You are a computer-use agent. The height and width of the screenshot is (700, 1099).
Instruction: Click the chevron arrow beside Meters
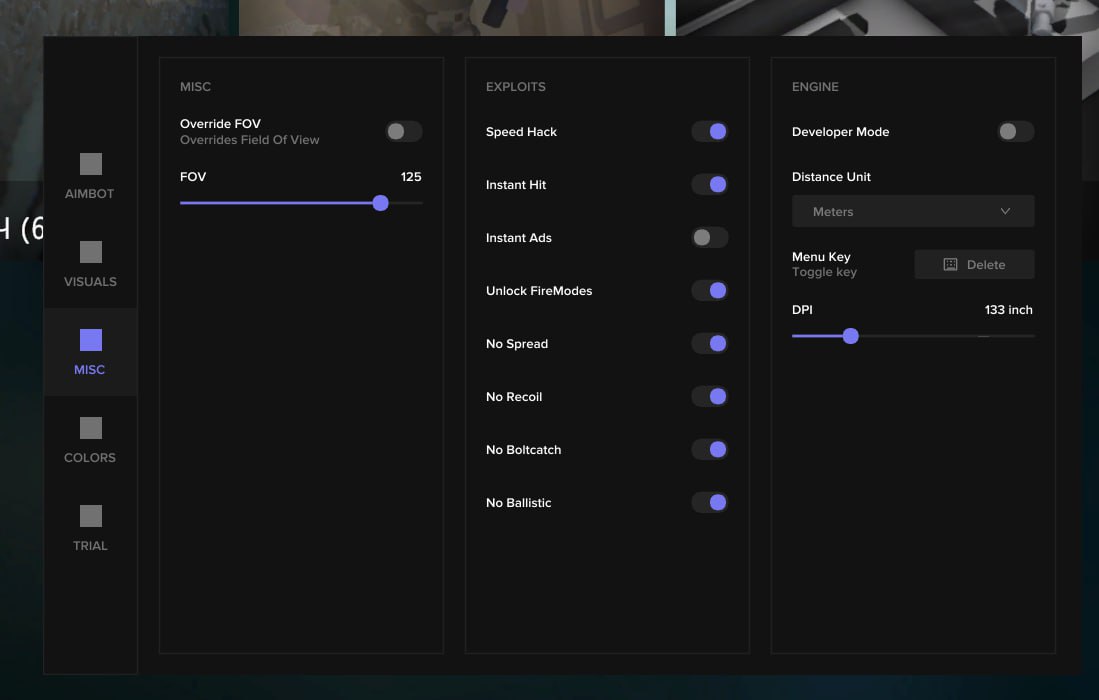[1005, 212]
